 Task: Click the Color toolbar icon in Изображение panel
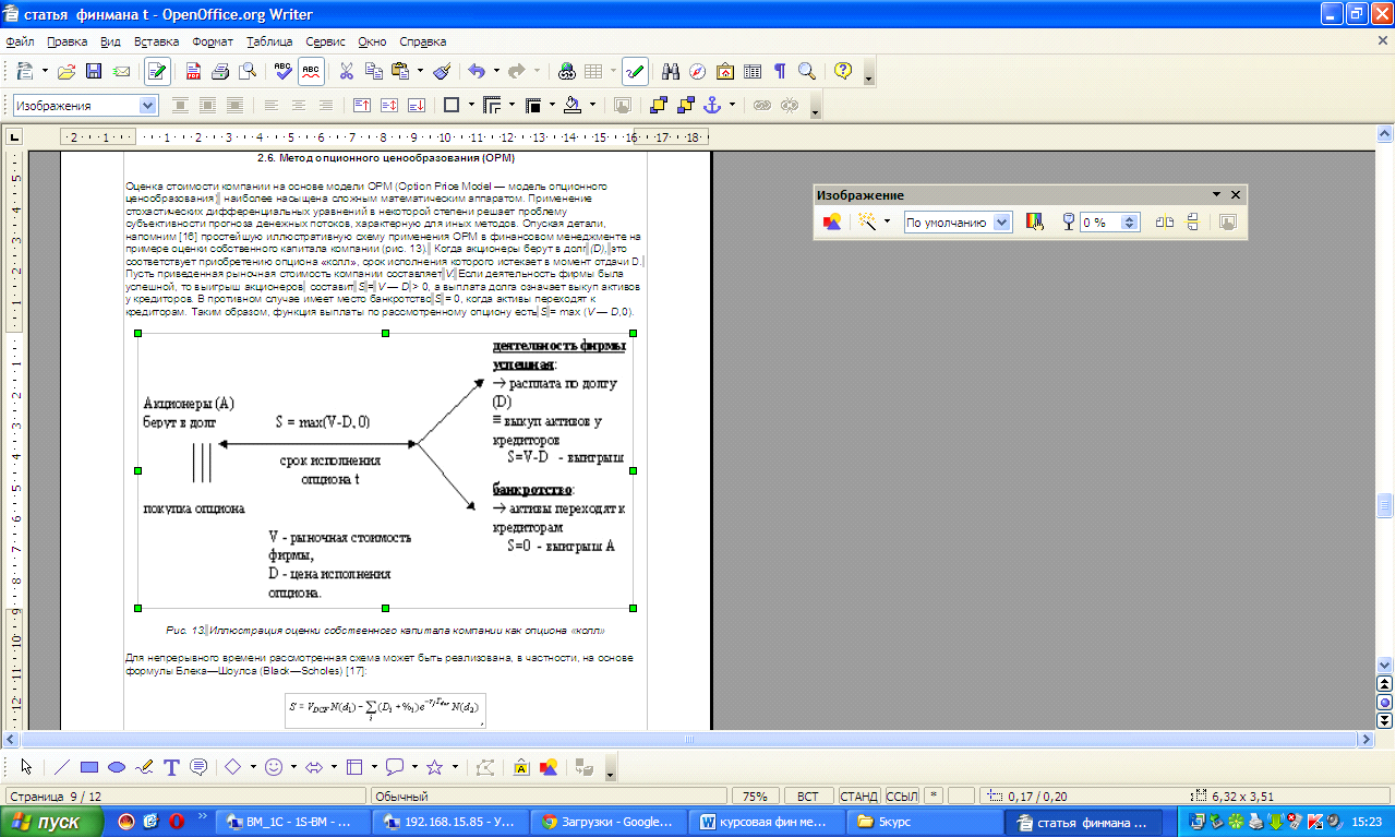click(x=1035, y=222)
